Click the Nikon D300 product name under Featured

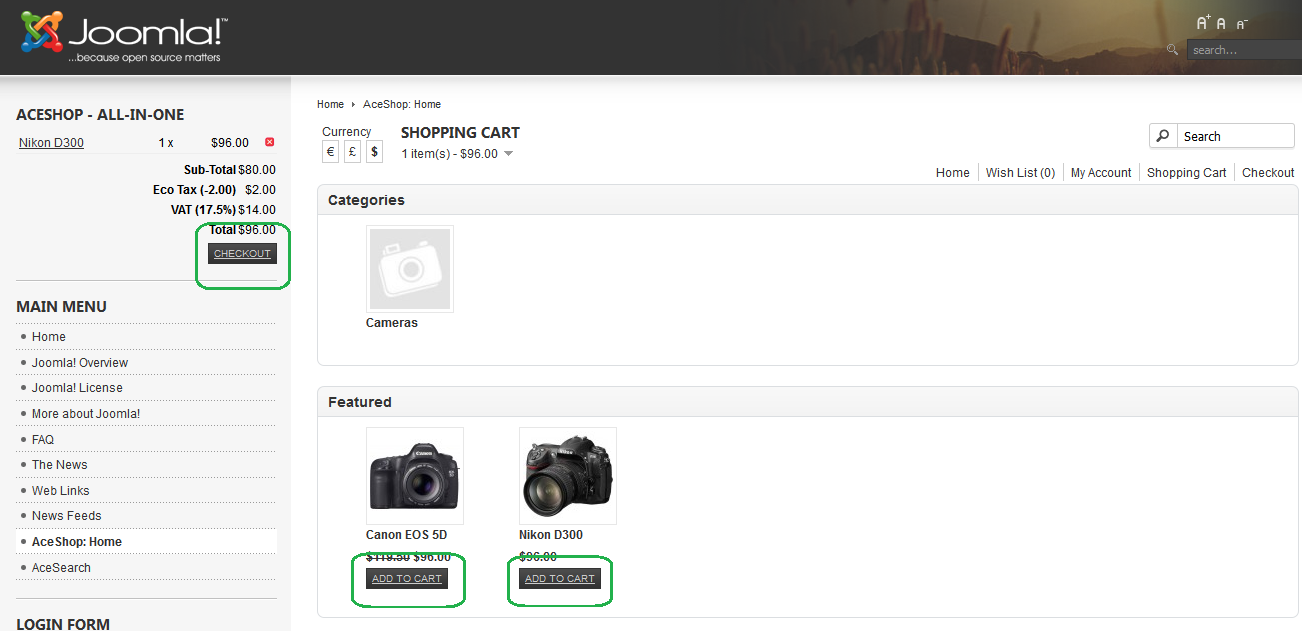(x=551, y=535)
